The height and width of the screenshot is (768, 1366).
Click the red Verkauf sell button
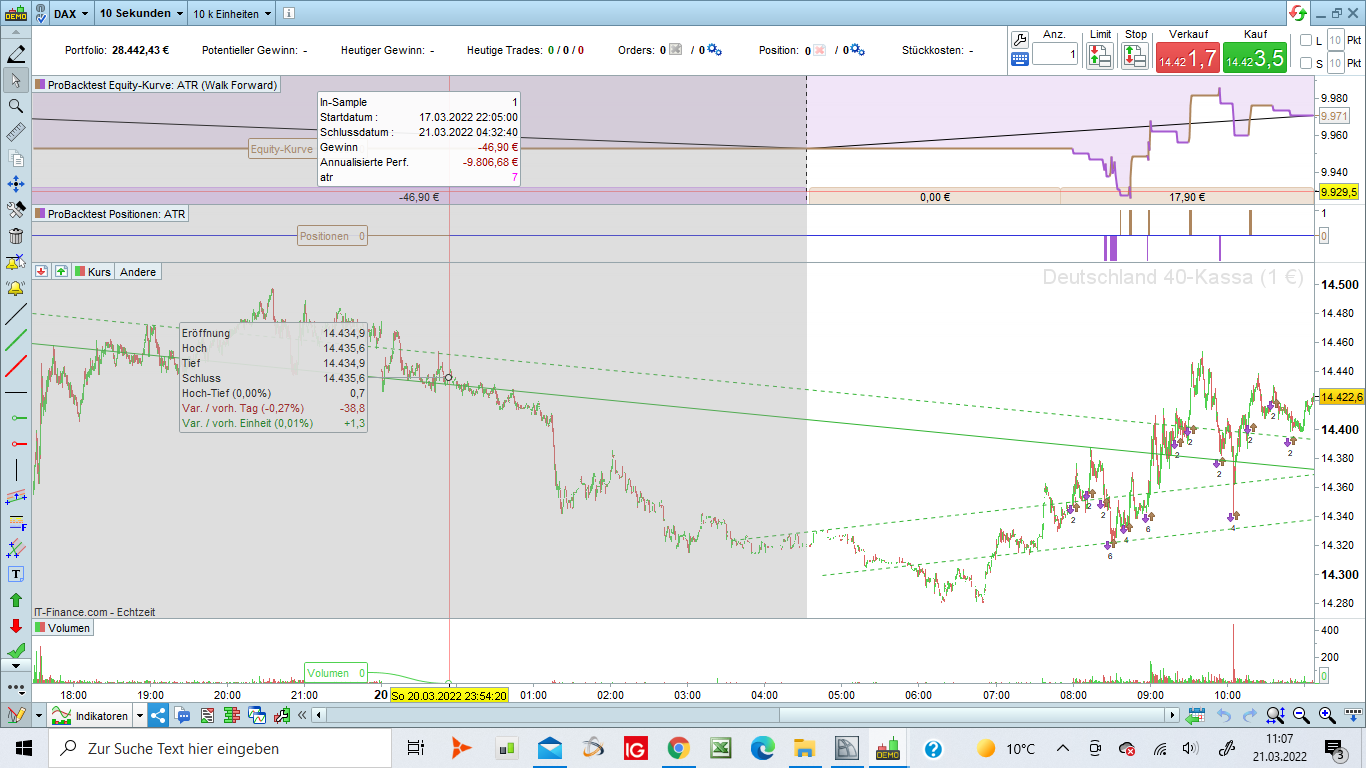click(1186, 58)
